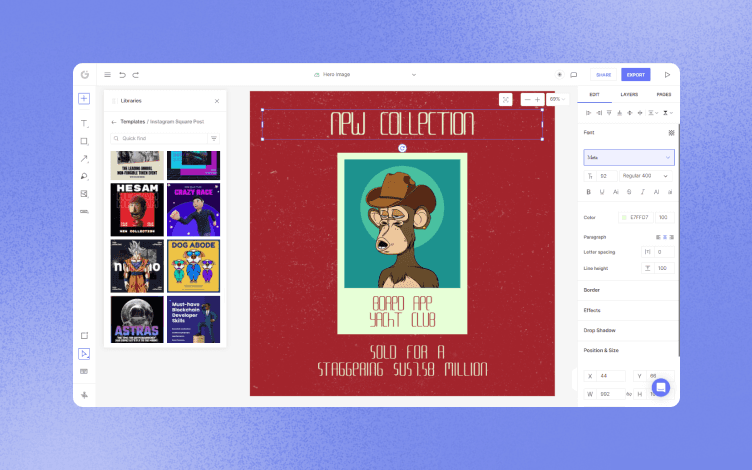Select the HESAM template thumbnail
This screenshot has height=470, width=752.
point(137,210)
